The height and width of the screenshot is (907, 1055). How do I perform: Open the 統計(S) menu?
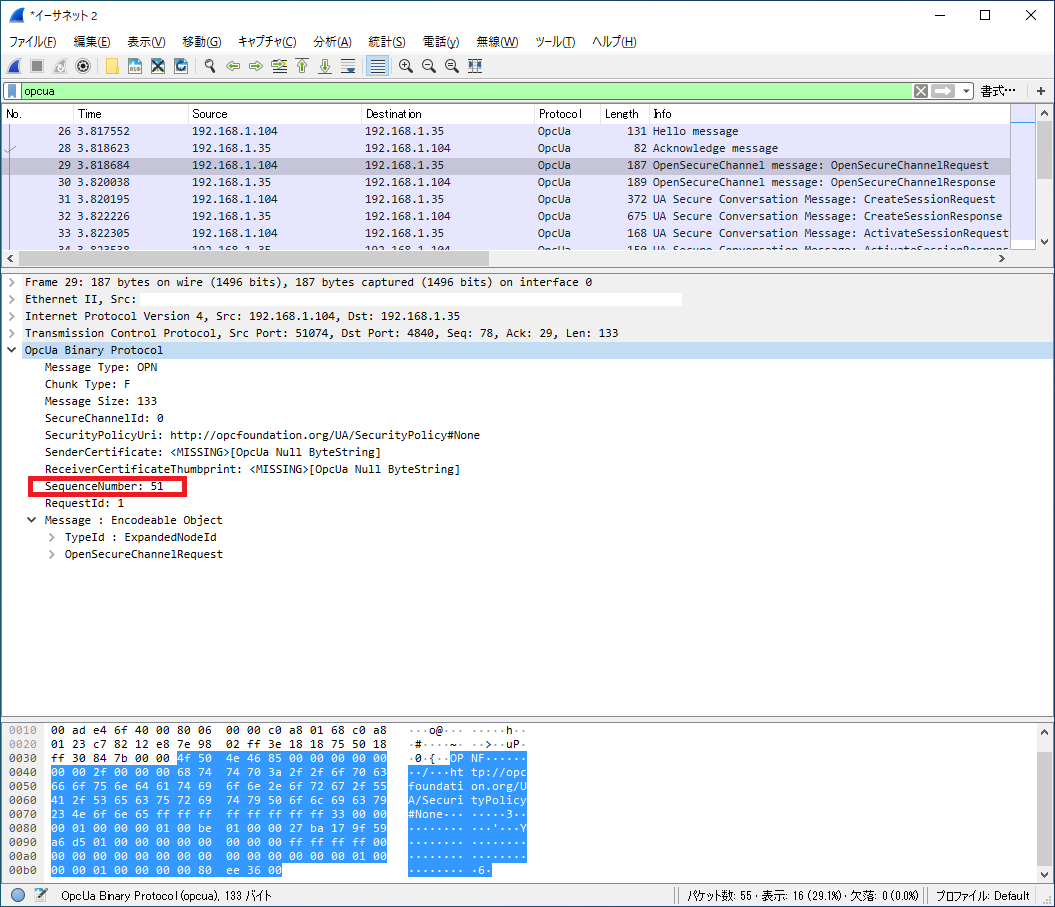coord(387,42)
